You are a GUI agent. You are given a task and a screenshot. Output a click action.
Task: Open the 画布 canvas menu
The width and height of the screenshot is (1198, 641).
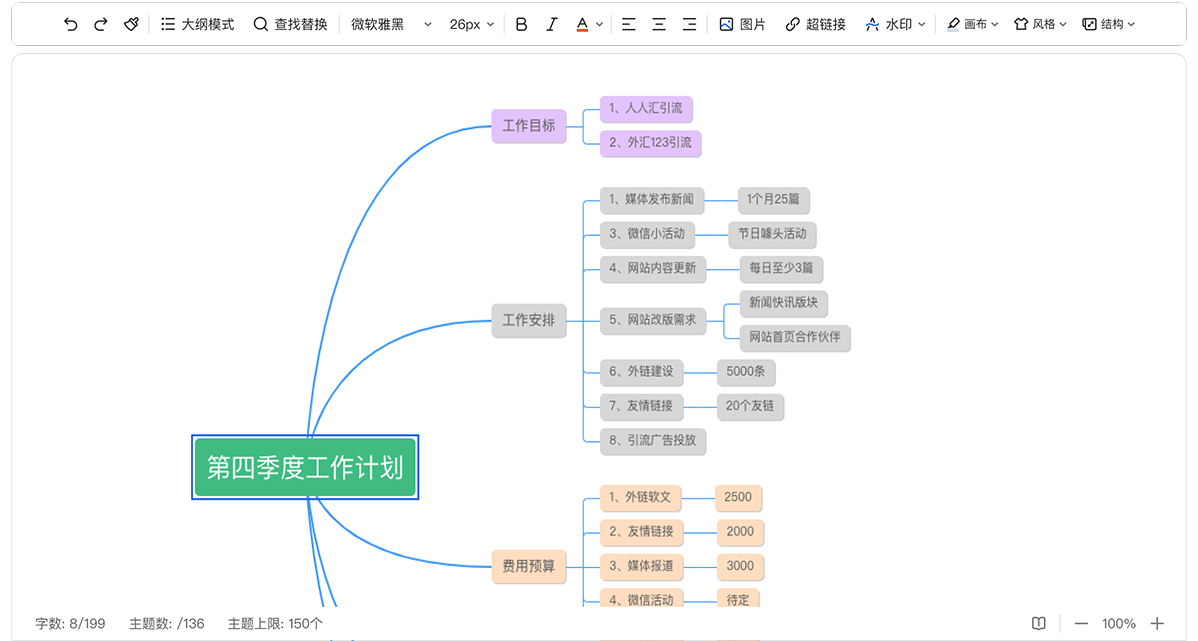tap(972, 24)
